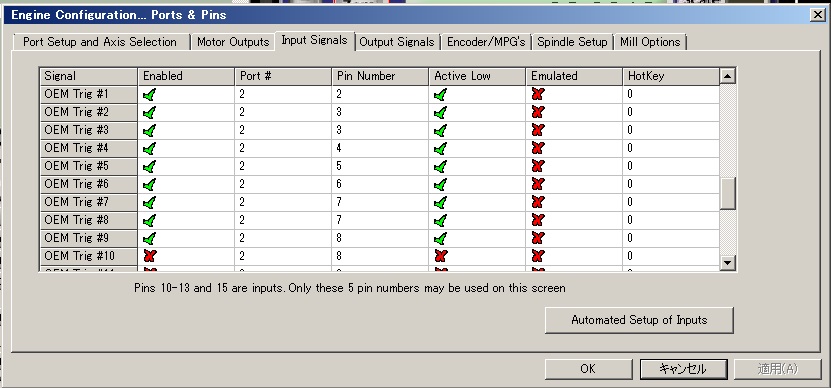Toggle Active Low checkmark for OEM Trig #9
The image size is (831, 388).
click(440, 239)
